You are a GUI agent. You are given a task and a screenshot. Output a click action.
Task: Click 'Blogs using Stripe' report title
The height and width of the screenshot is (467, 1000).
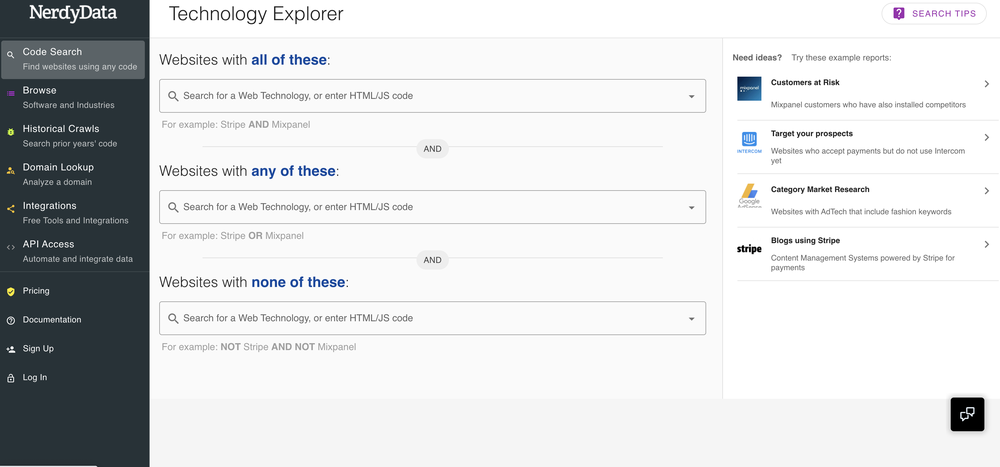point(805,241)
